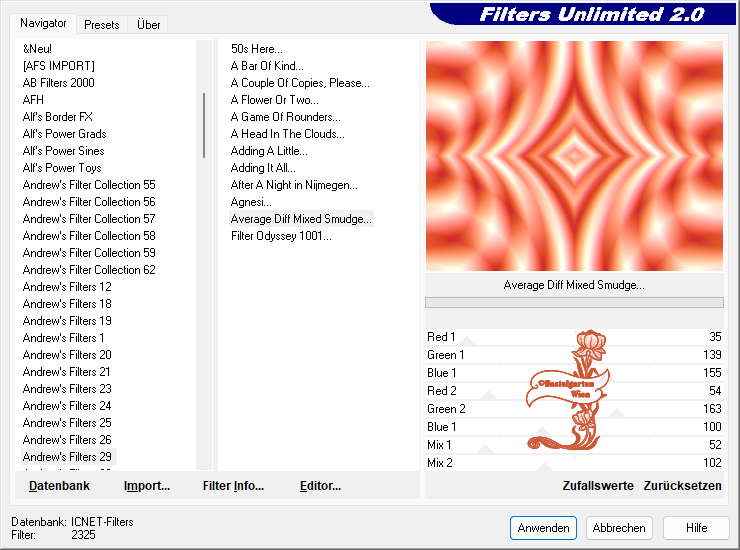Select &Neu! category

[37, 49]
